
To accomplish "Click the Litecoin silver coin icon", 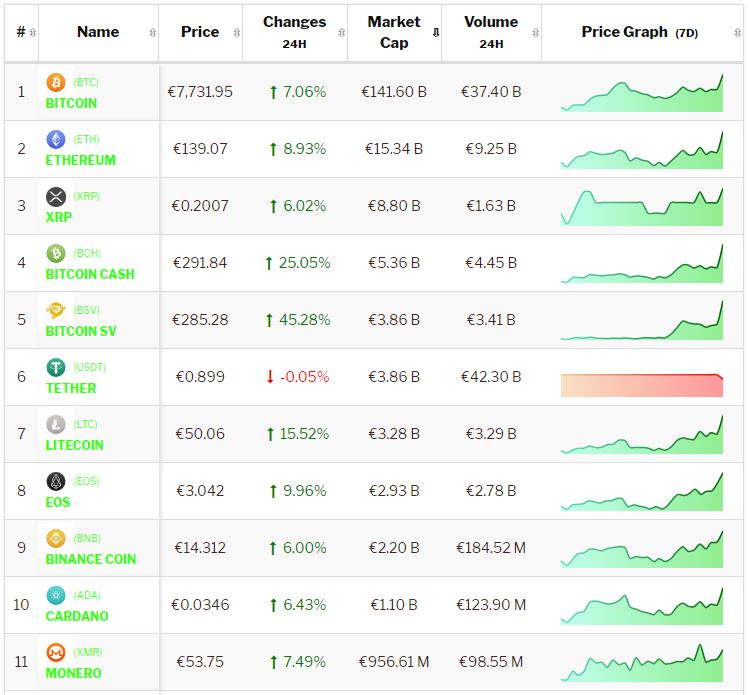I will (x=56, y=425).
